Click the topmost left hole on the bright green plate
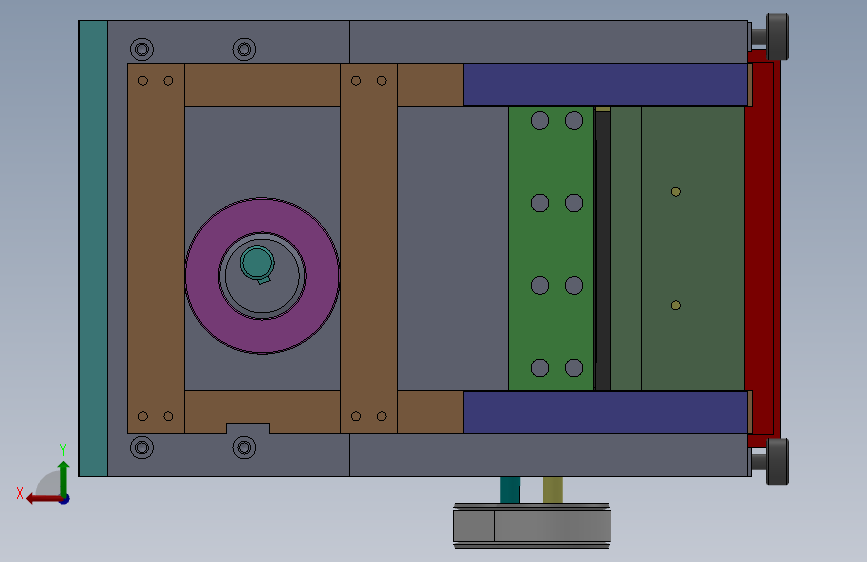Viewport: 867px width, 562px height. (540, 121)
